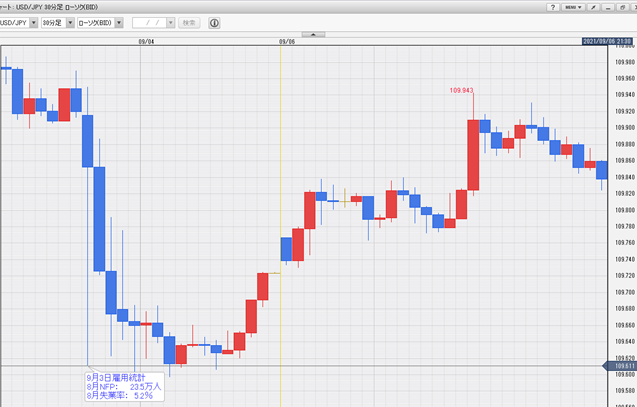Image resolution: width=637 pixels, height=407 pixels.
Task: Minimize the chart window
Action: point(608,7)
